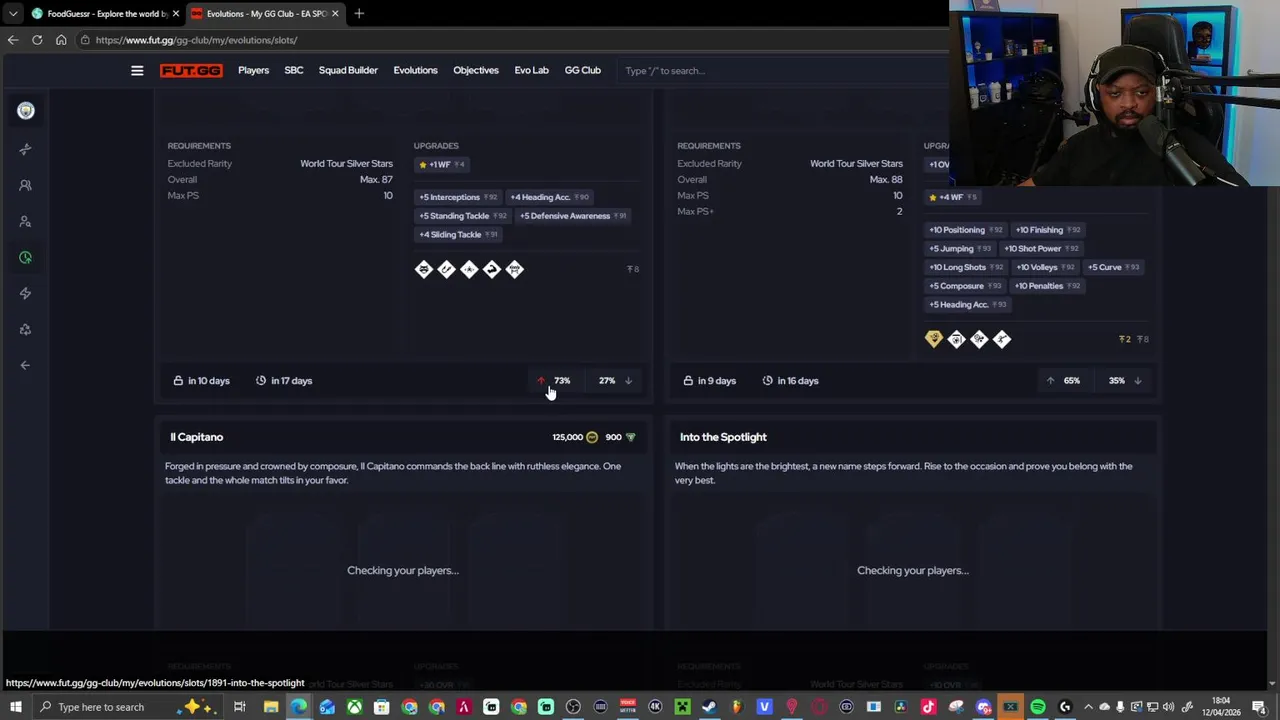Open the FUT.GG hamburger menu
1280x720 pixels.
pos(137,70)
